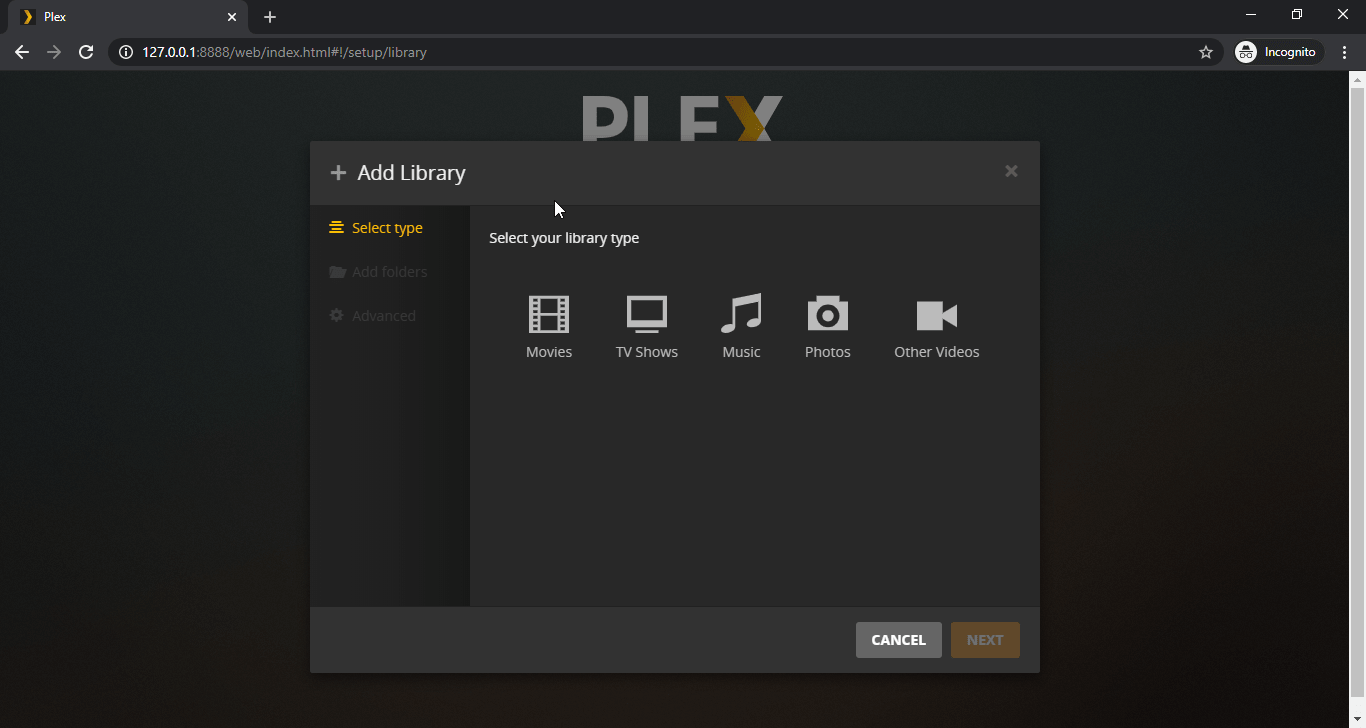Go back to previous page
Image resolution: width=1366 pixels, height=728 pixels.
[22, 52]
